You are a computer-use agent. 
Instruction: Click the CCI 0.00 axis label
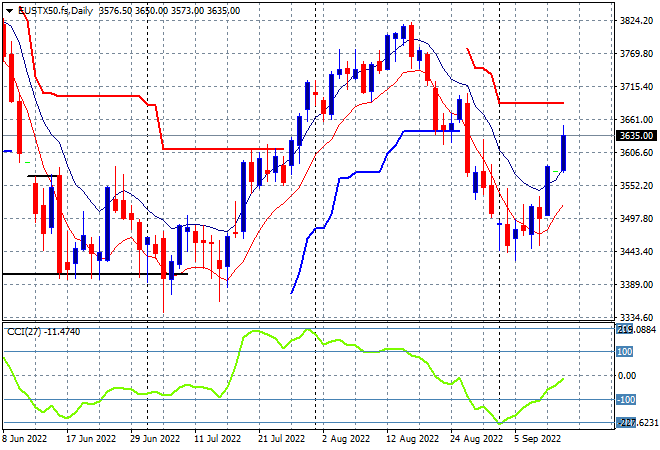[x=627, y=375]
